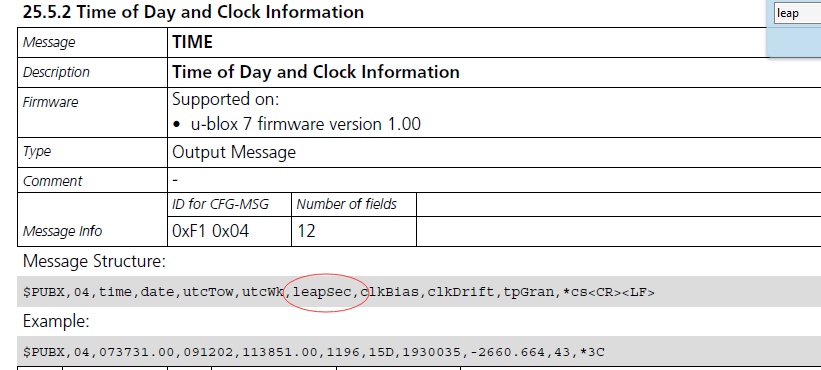
Task: Click the search field containing "leap"
Action: (797, 13)
